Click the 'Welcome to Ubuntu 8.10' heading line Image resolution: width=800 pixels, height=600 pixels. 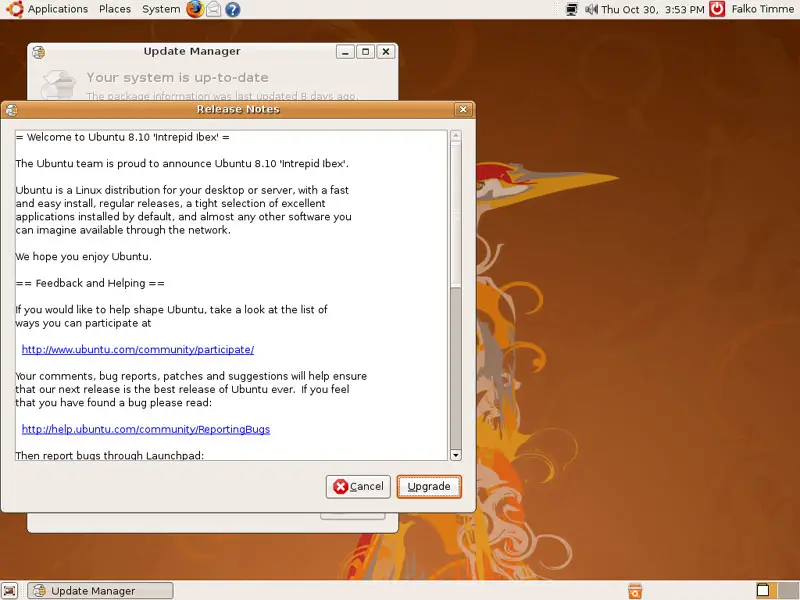pyautogui.click(x=122, y=137)
